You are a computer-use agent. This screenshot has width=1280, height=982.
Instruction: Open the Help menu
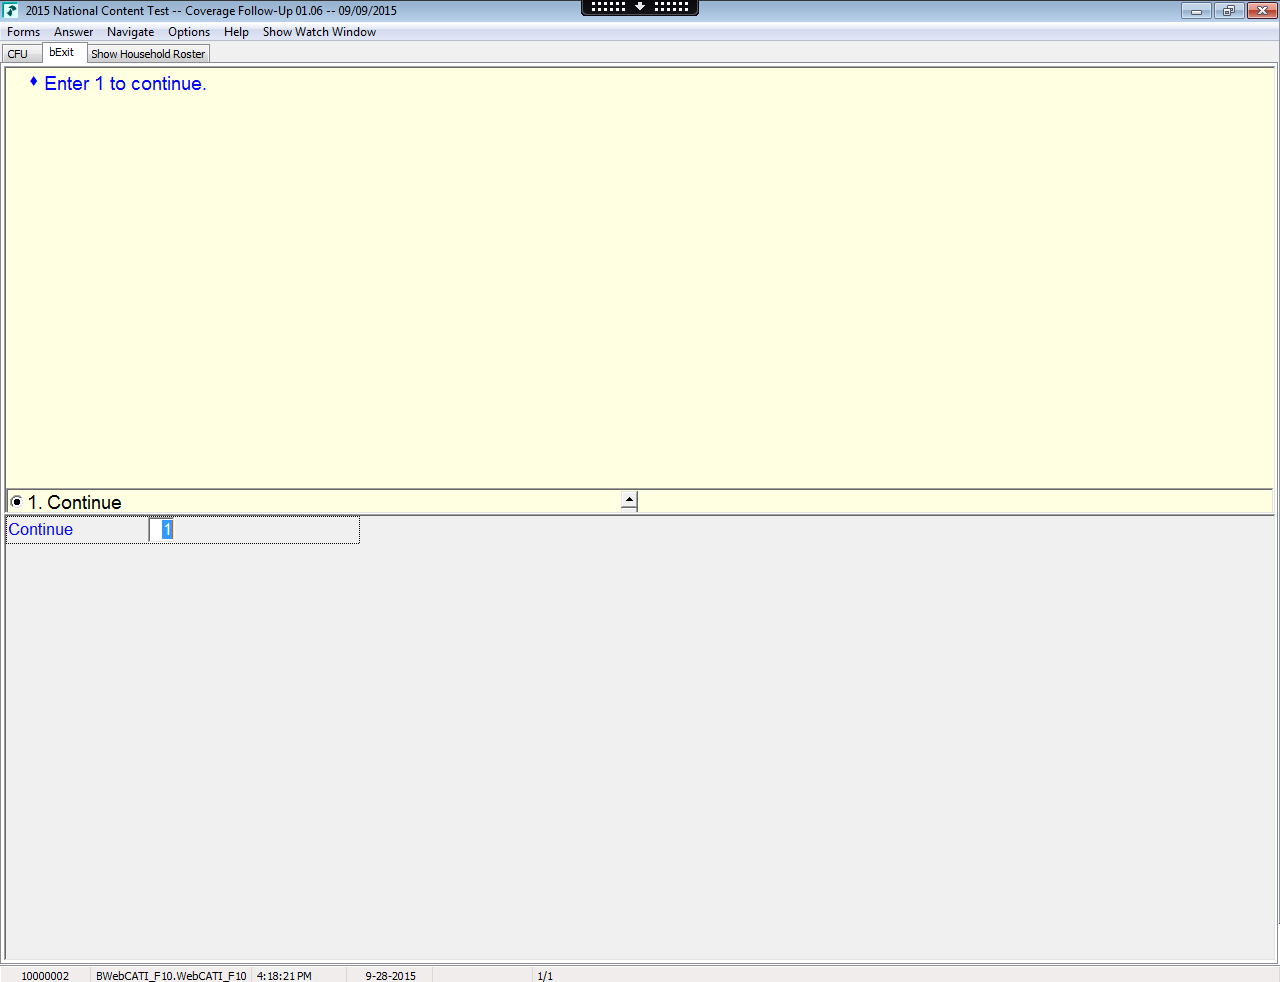pos(237,32)
